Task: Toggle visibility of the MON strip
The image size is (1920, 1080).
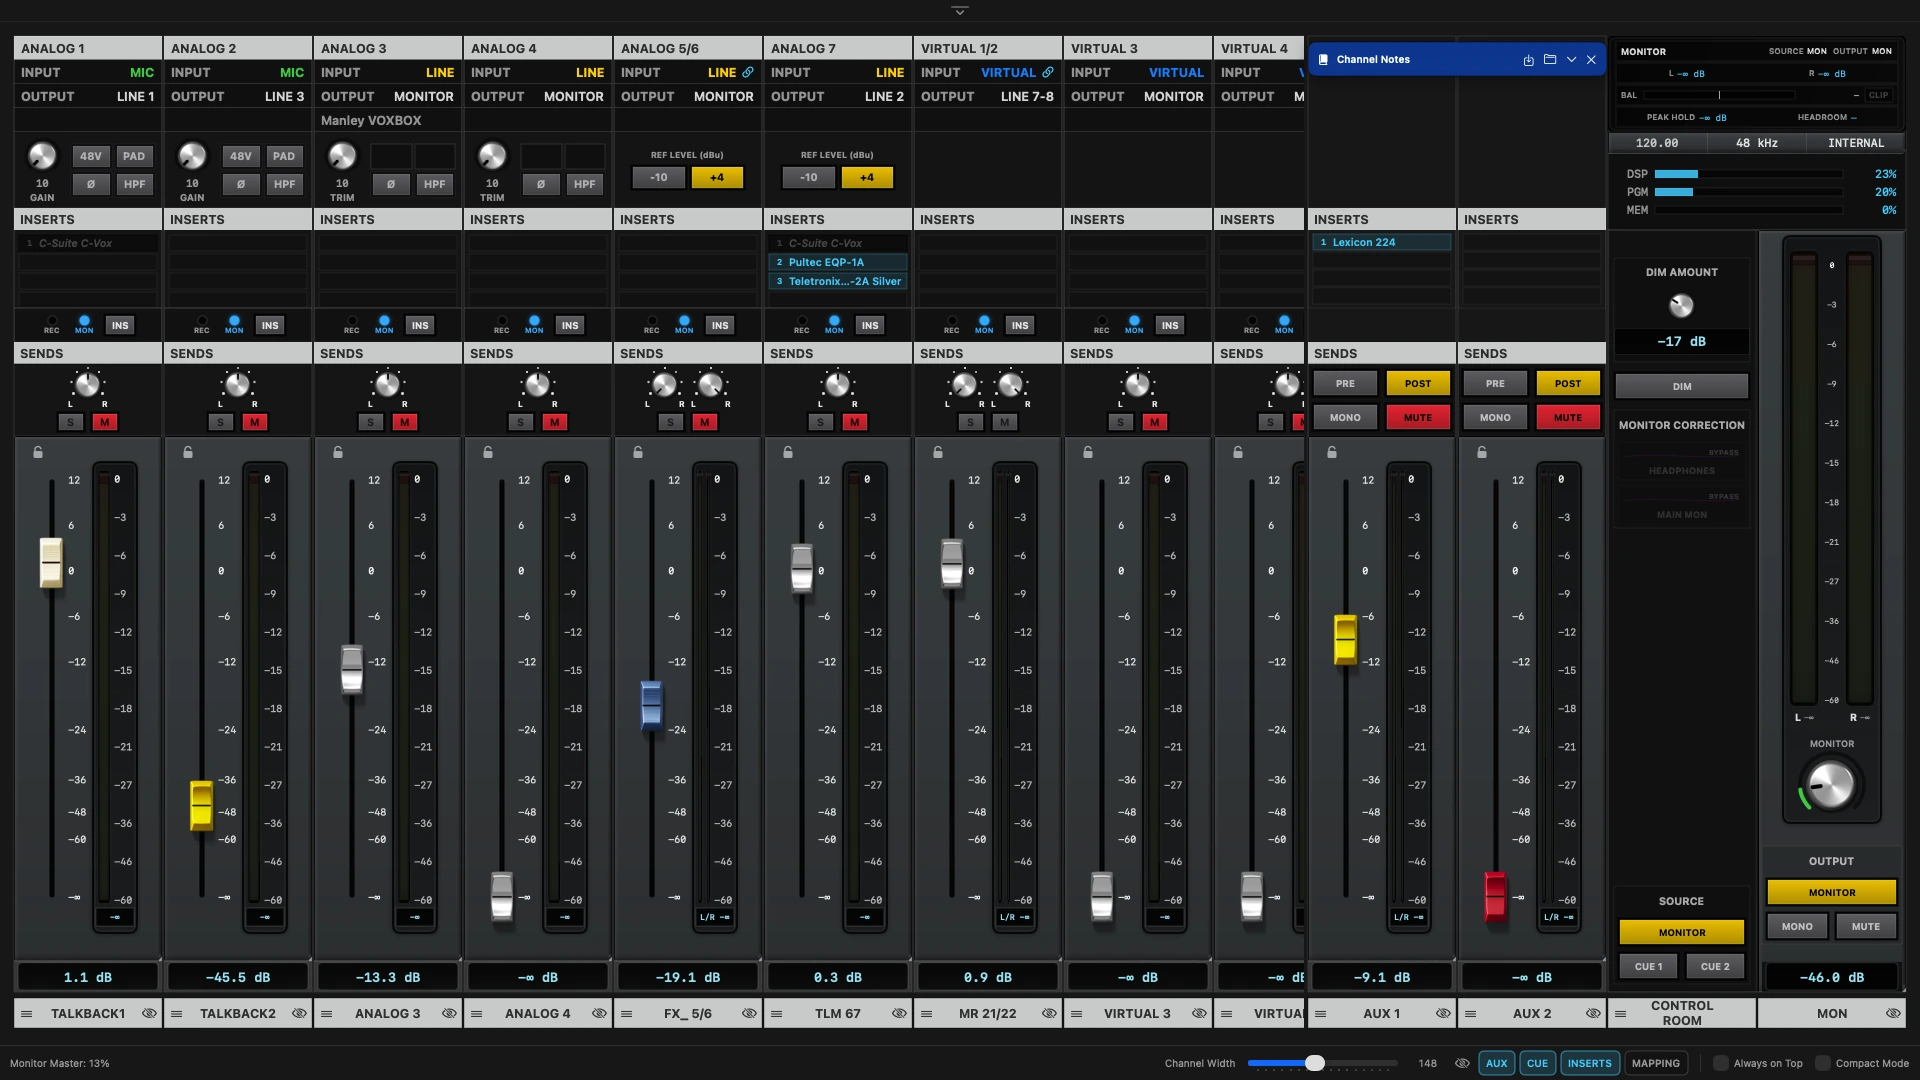Action: [1893, 1014]
